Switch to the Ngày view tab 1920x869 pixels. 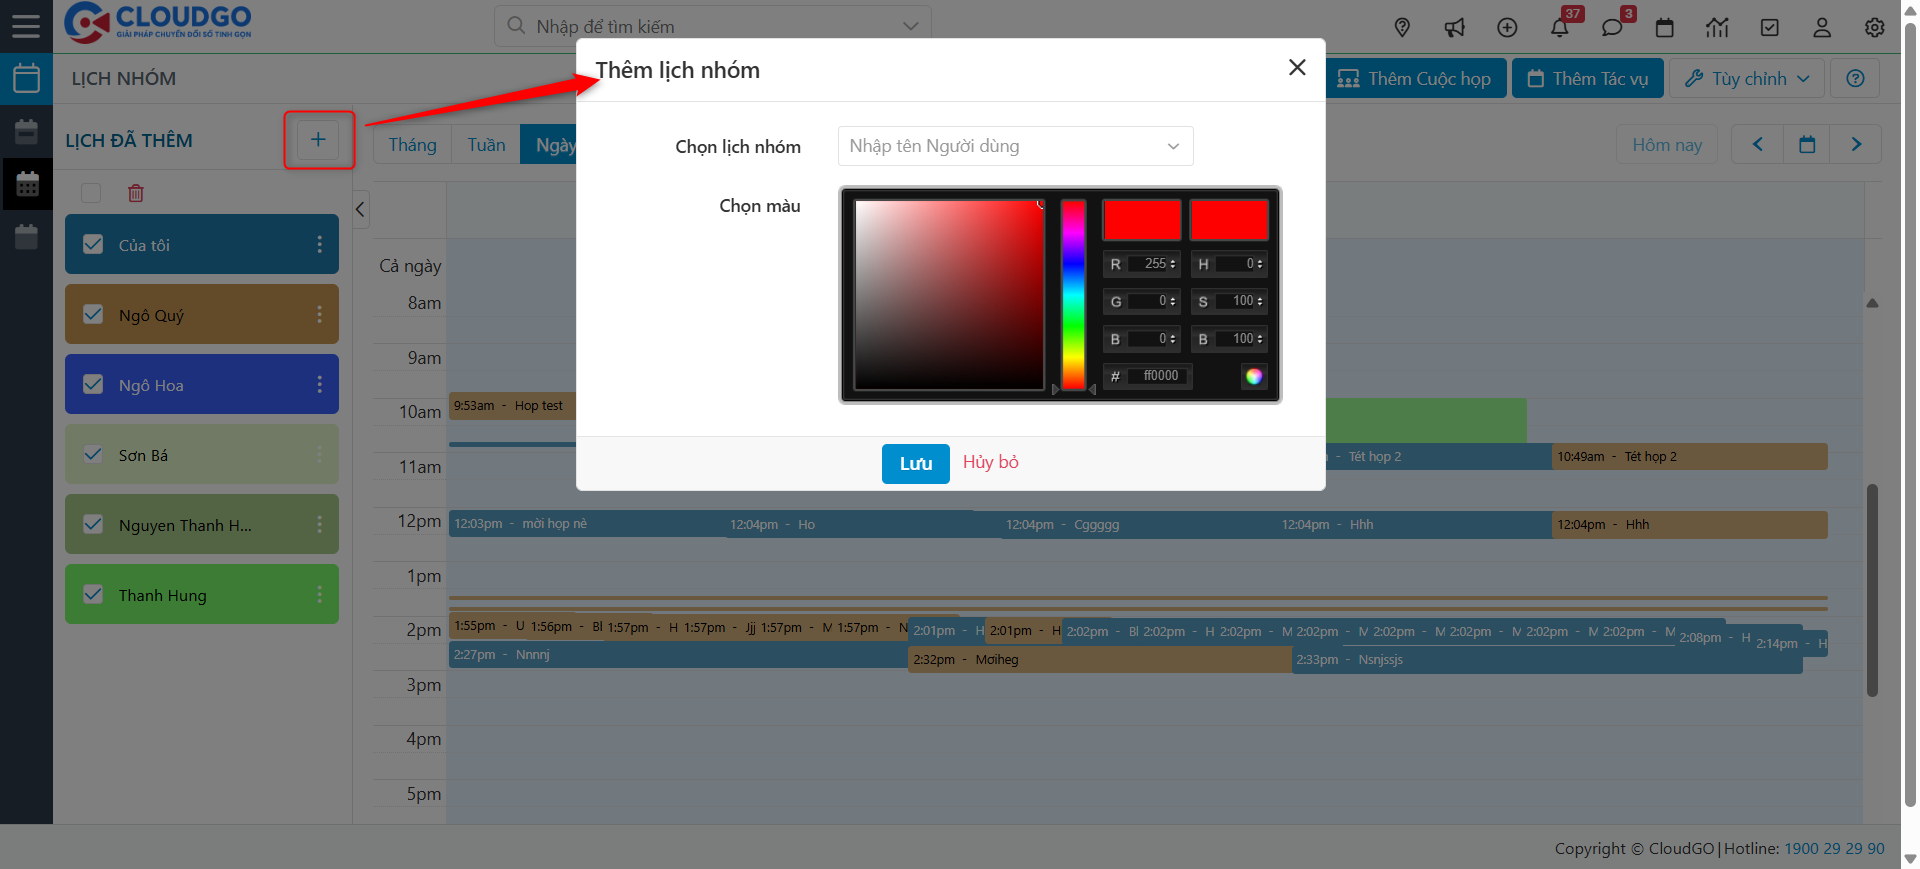click(549, 145)
